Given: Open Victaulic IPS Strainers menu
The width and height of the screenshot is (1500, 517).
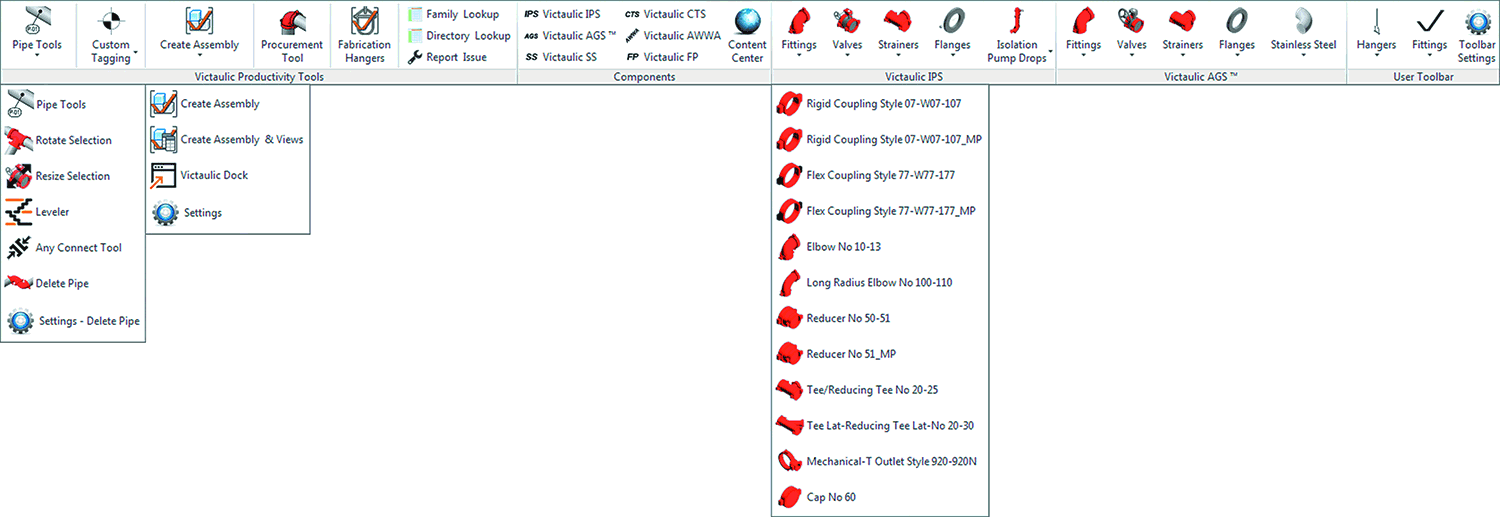Looking at the screenshot, I should click(x=898, y=32).
